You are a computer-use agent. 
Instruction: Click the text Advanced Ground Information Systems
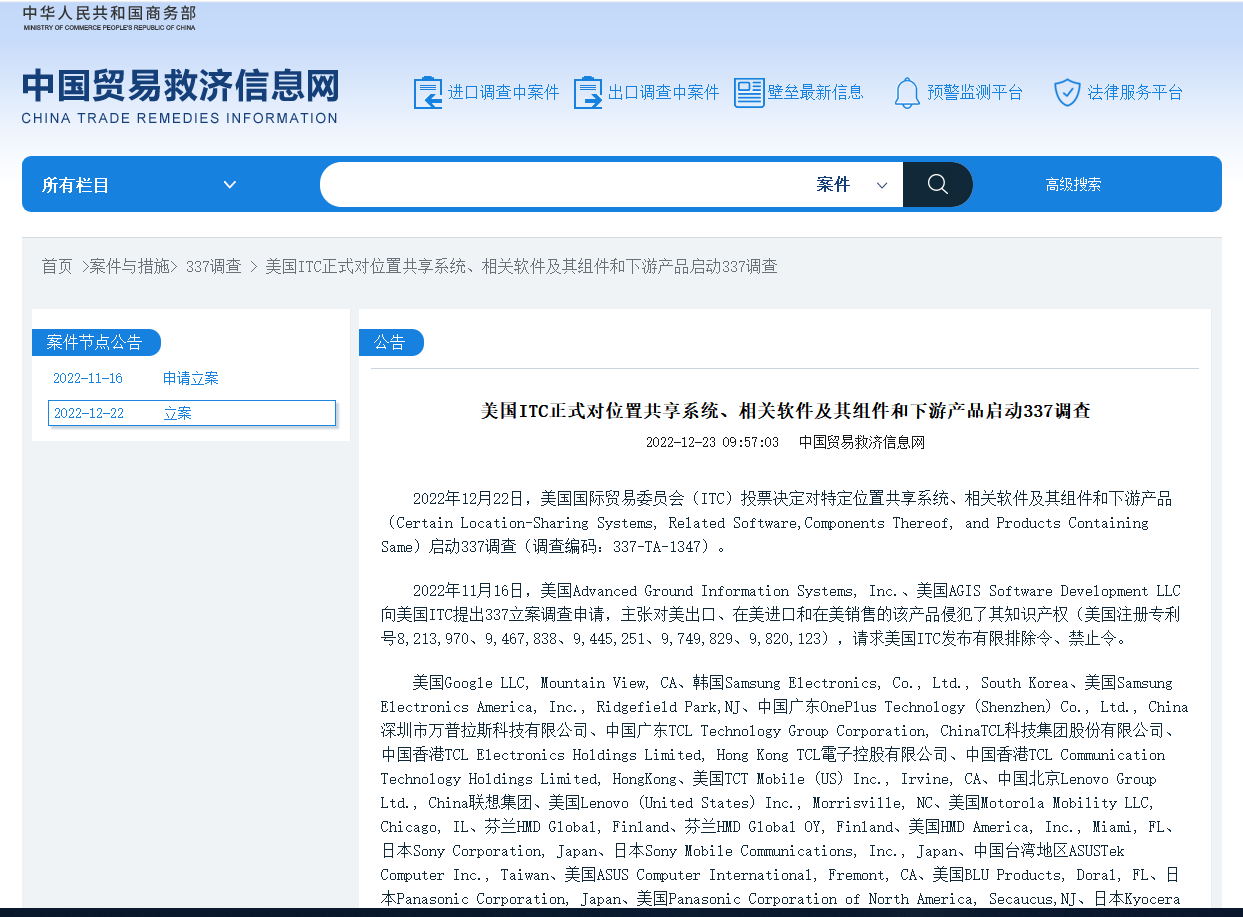click(x=713, y=591)
